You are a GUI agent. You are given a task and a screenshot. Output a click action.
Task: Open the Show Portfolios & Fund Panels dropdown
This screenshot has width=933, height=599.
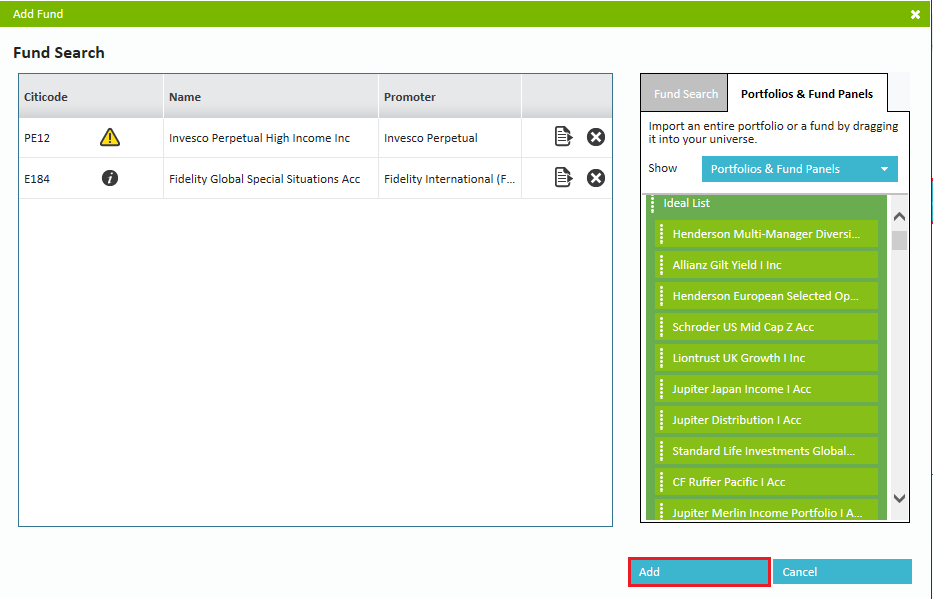(x=800, y=169)
